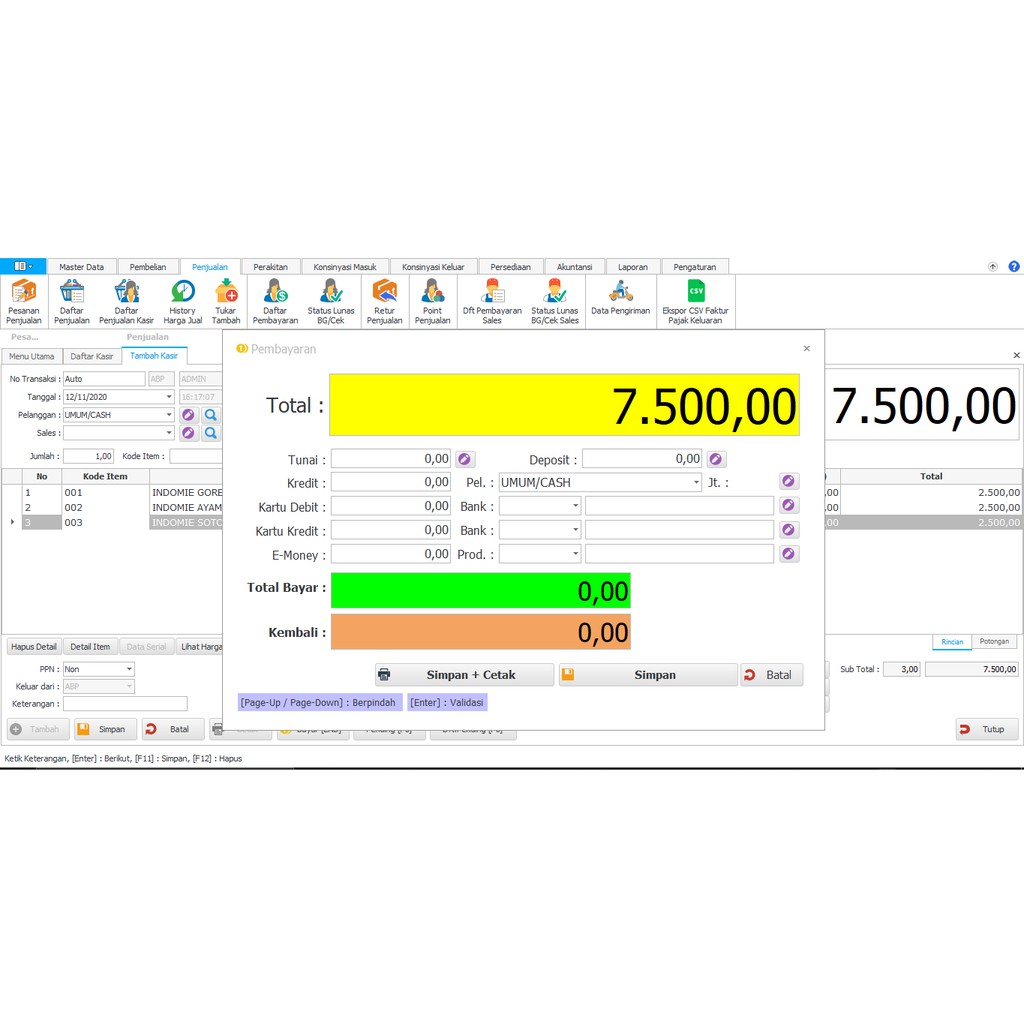Click Batal button in Pembayaran dialog

(771, 675)
